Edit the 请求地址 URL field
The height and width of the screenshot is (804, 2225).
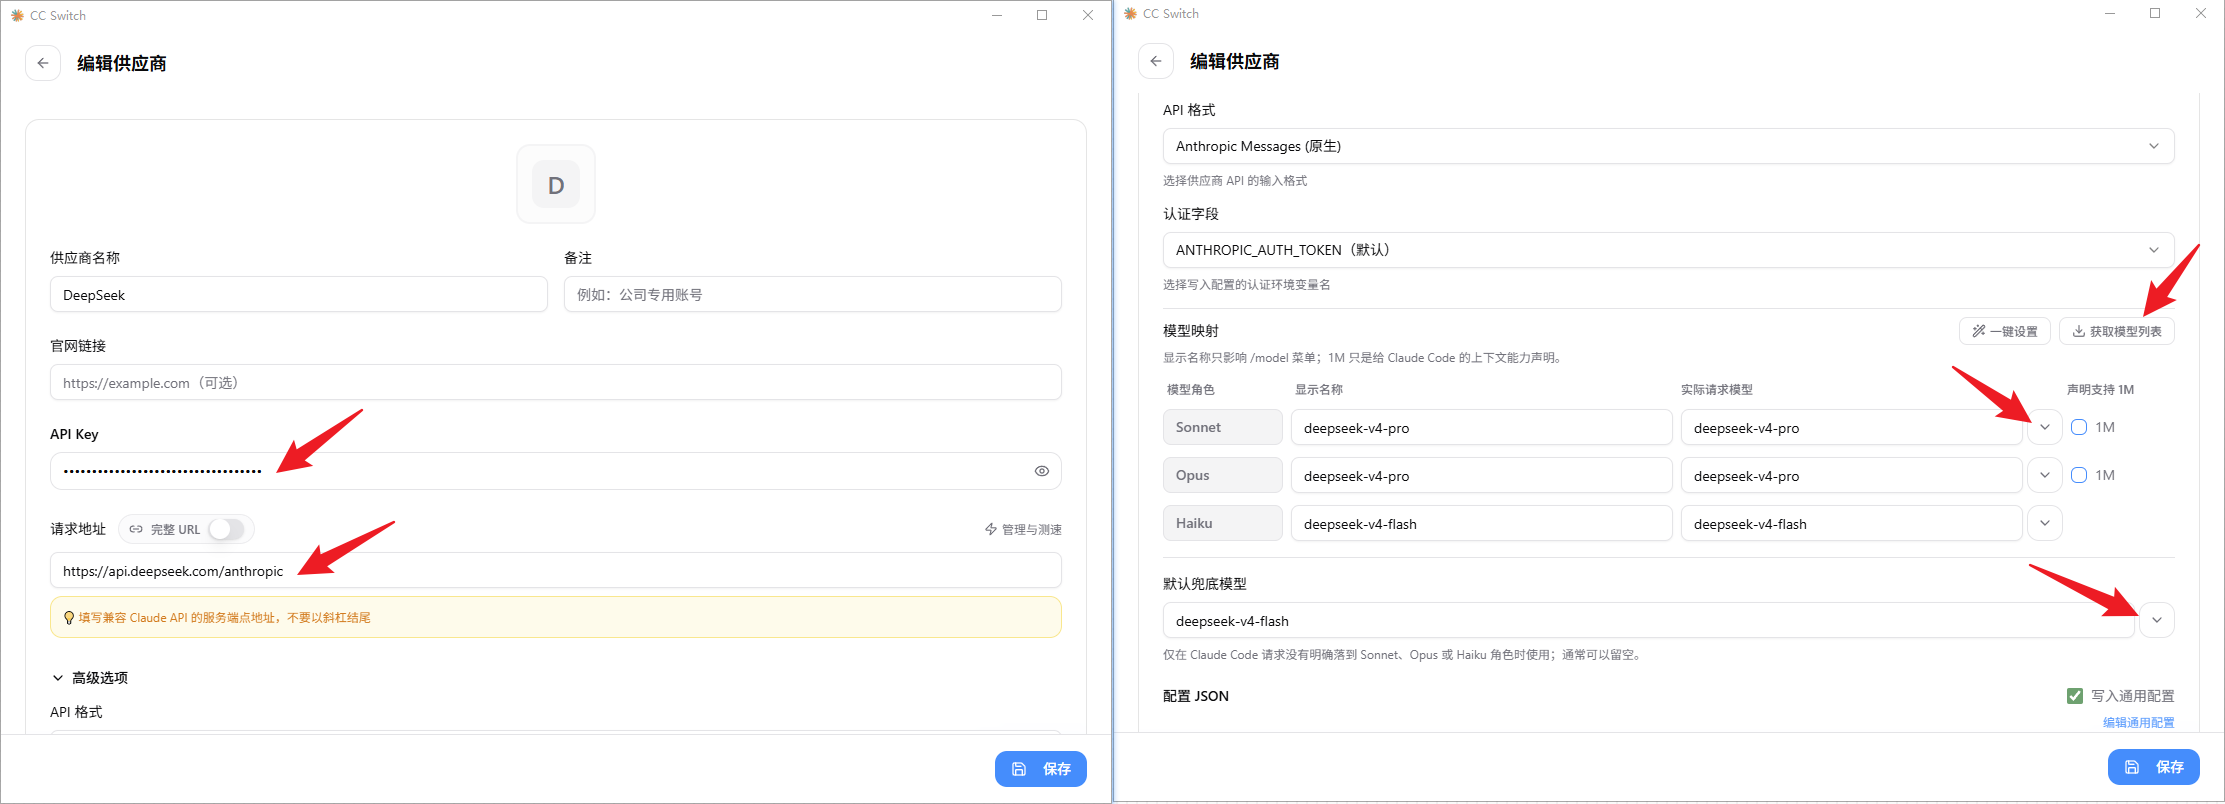556,571
